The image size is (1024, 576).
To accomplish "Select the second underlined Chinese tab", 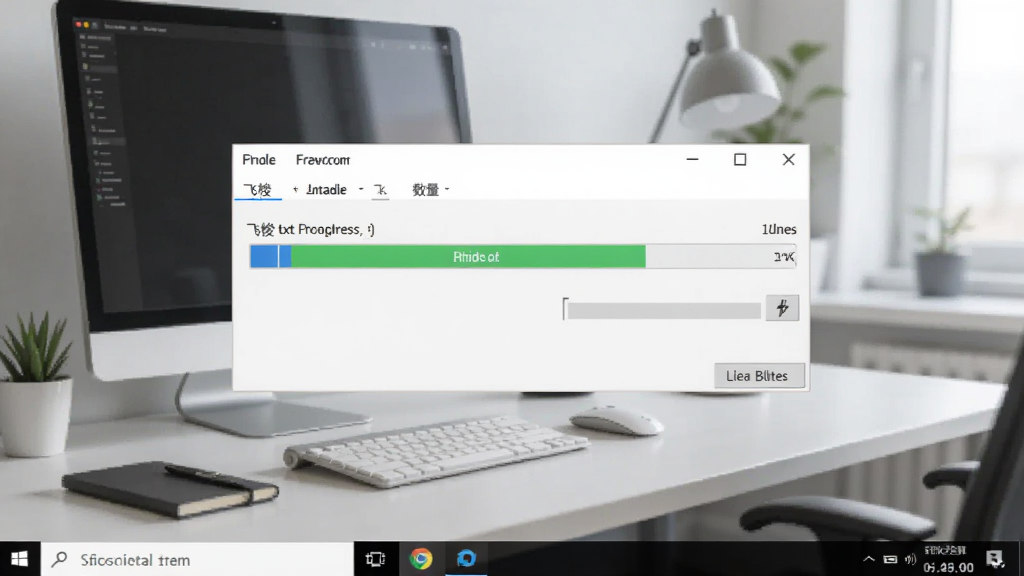I will (x=380, y=190).
